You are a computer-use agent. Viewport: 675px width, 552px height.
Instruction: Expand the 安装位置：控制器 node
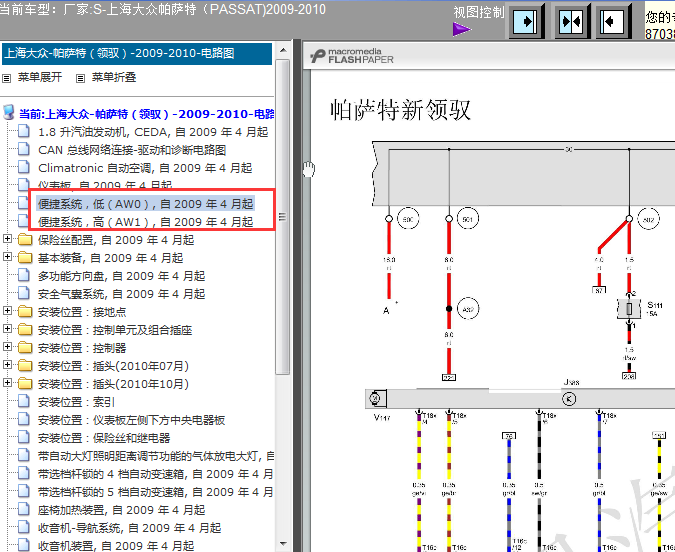pos(7,347)
